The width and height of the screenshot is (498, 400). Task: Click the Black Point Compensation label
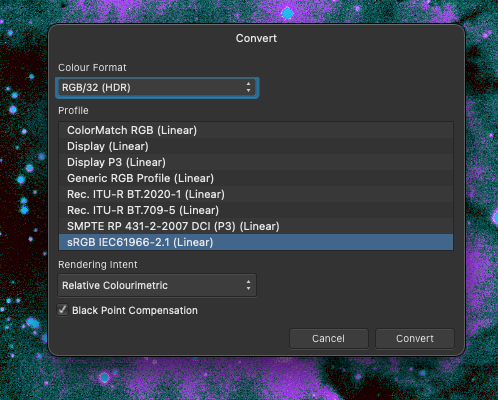[x=135, y=311]
